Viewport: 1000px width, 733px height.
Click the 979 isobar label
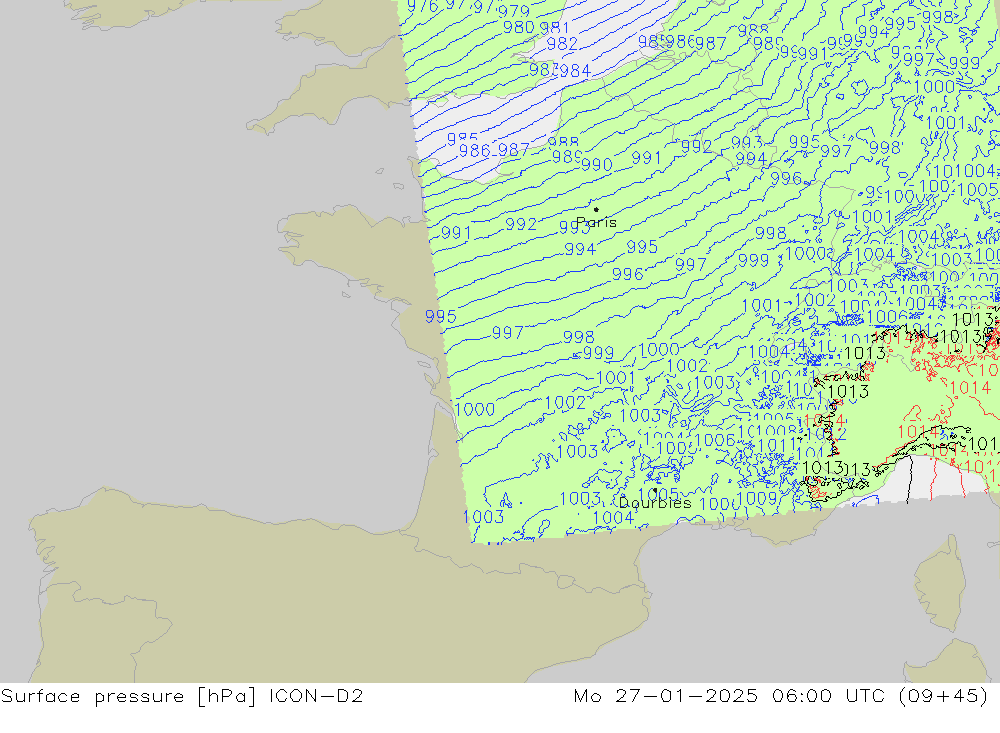tap(514, 11)
